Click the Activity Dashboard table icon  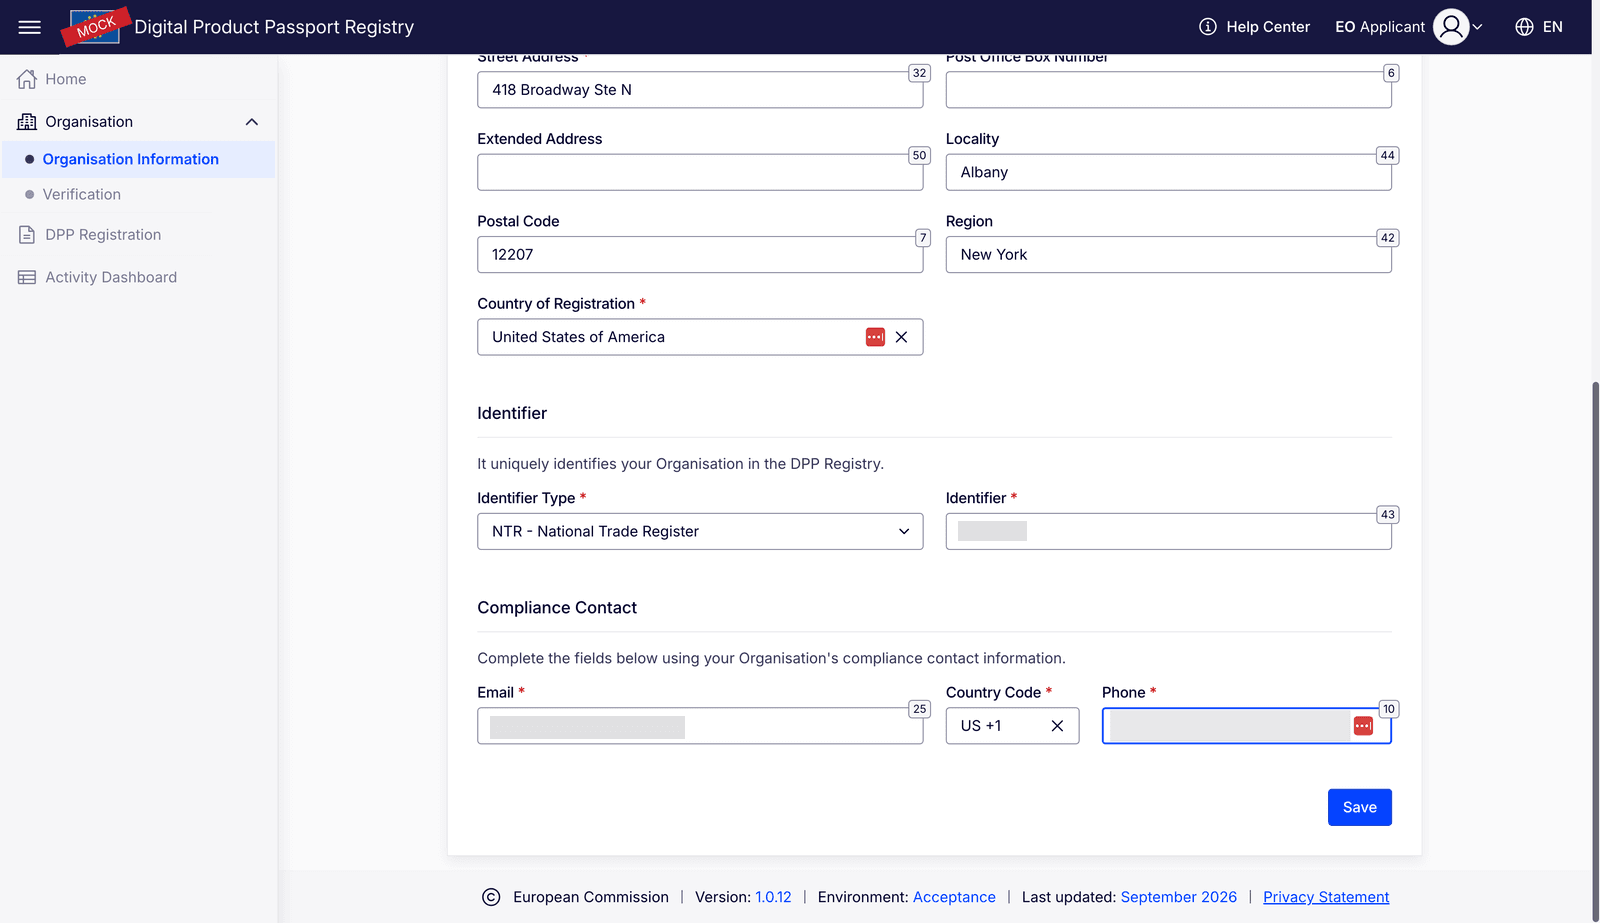[27, 277]
